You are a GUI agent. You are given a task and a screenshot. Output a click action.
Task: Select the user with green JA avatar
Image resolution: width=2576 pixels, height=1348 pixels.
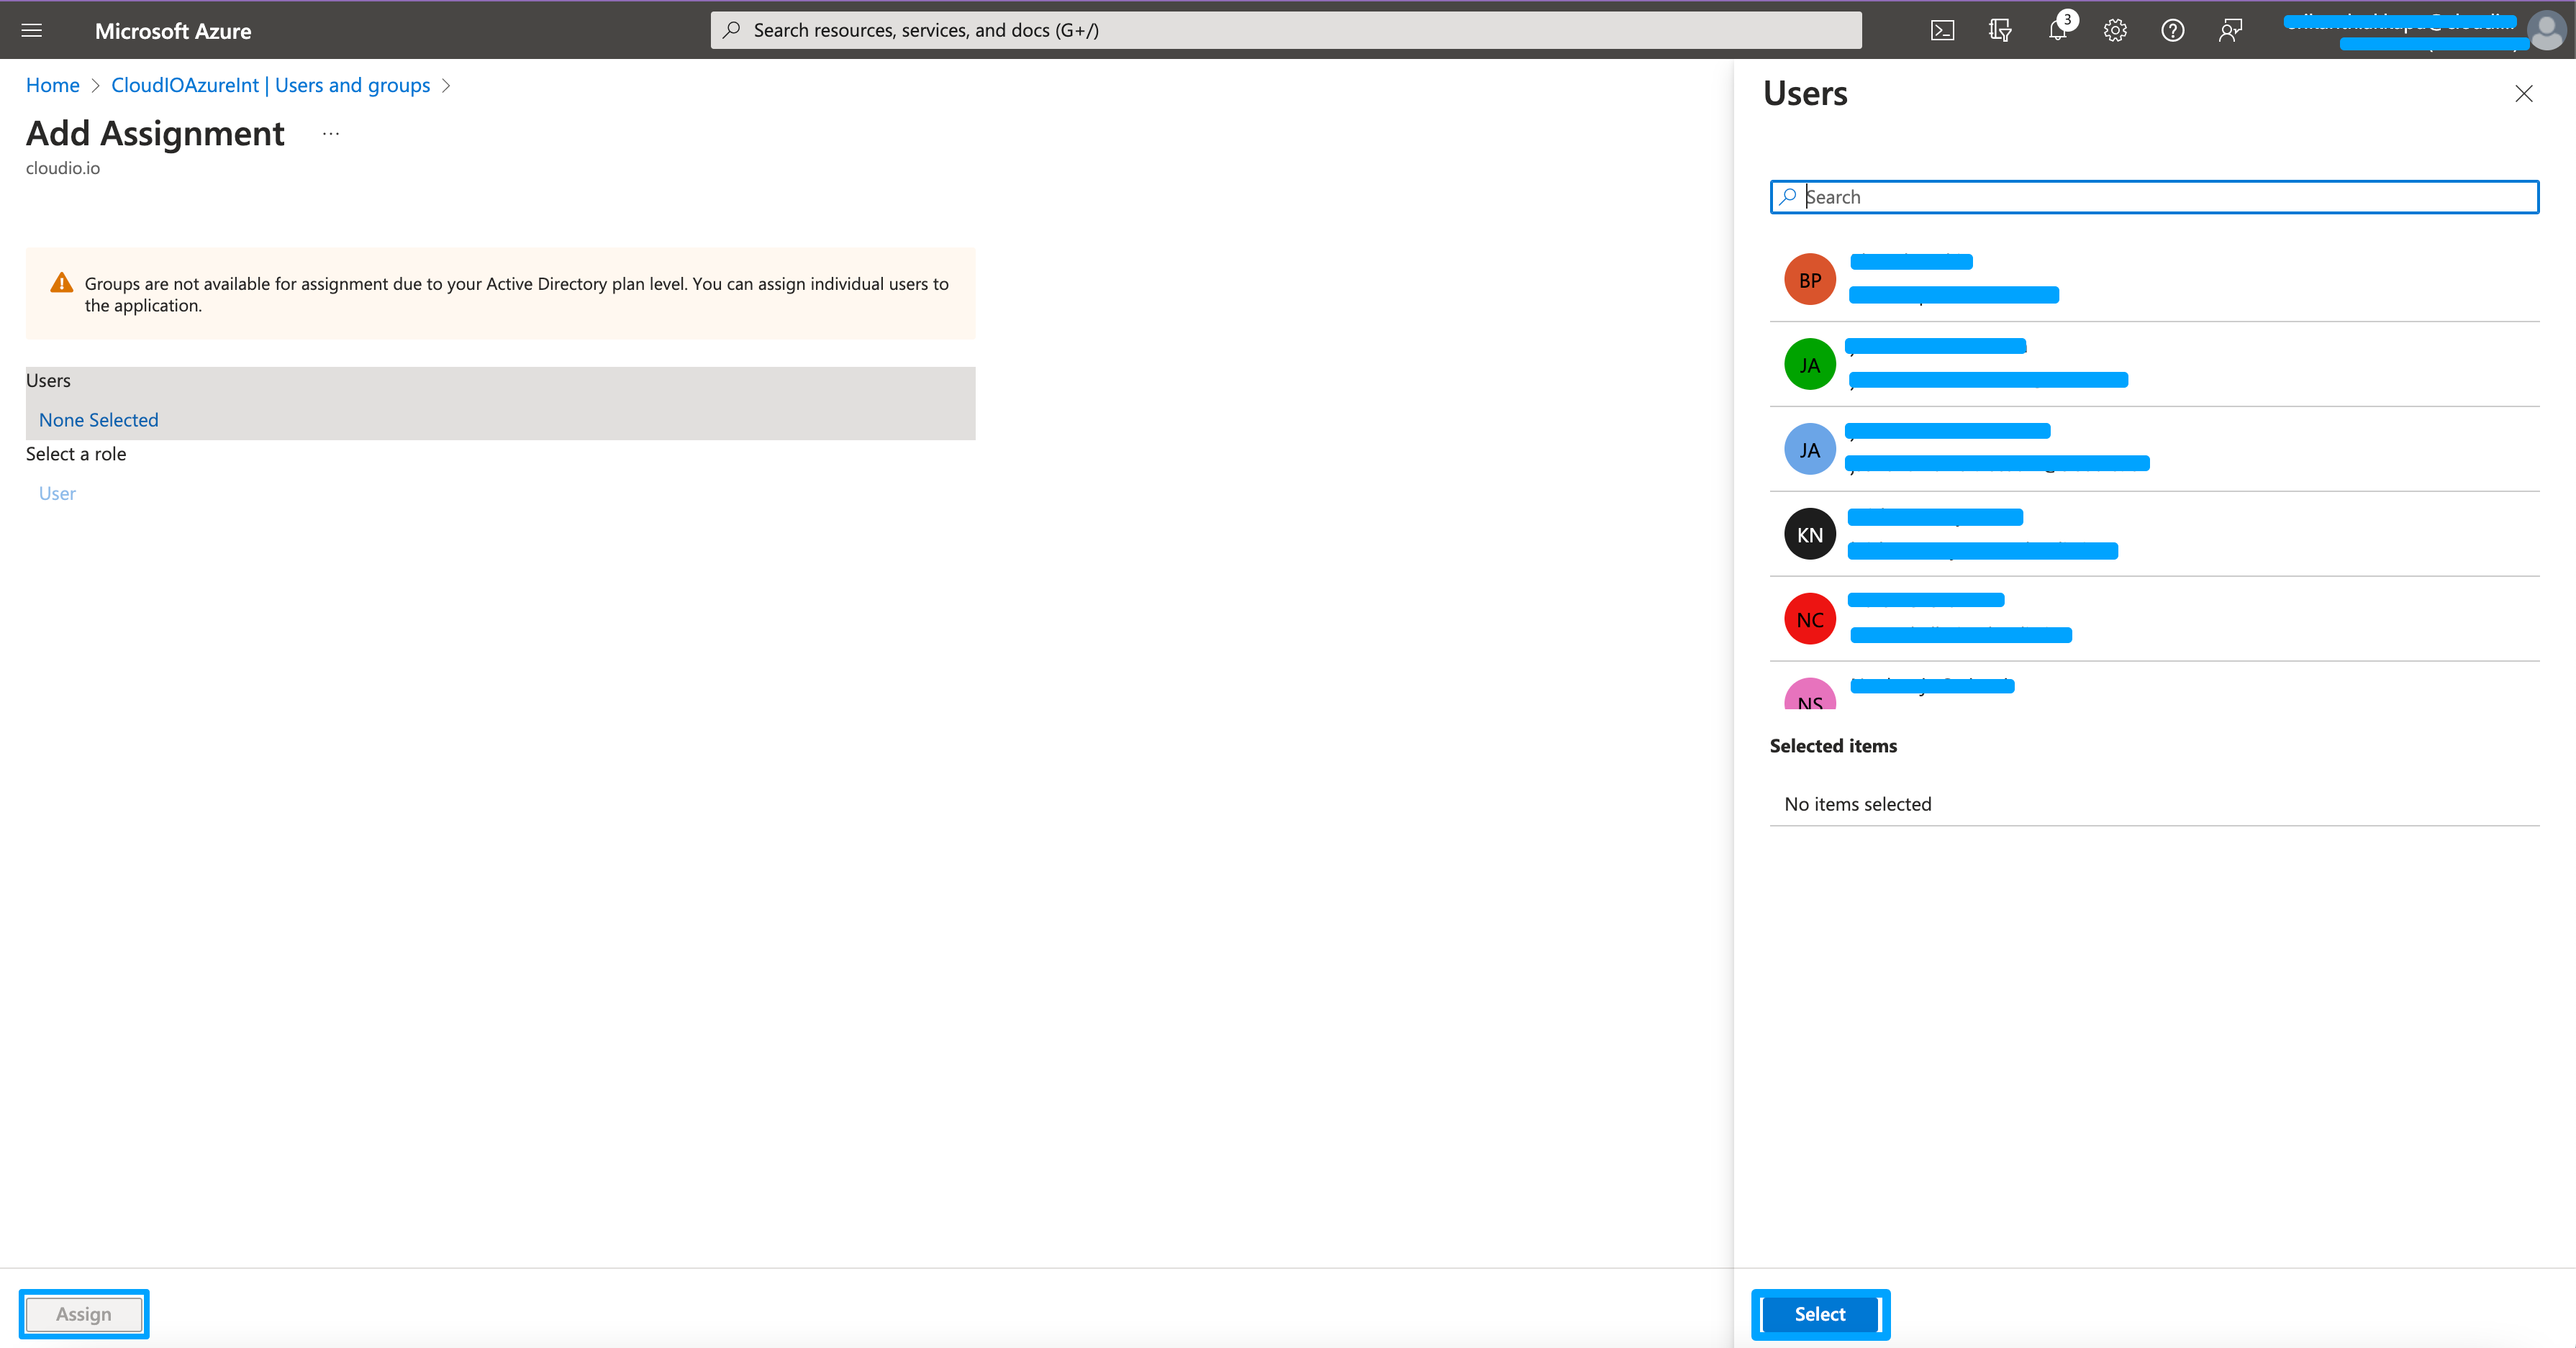coord(1810,365)
